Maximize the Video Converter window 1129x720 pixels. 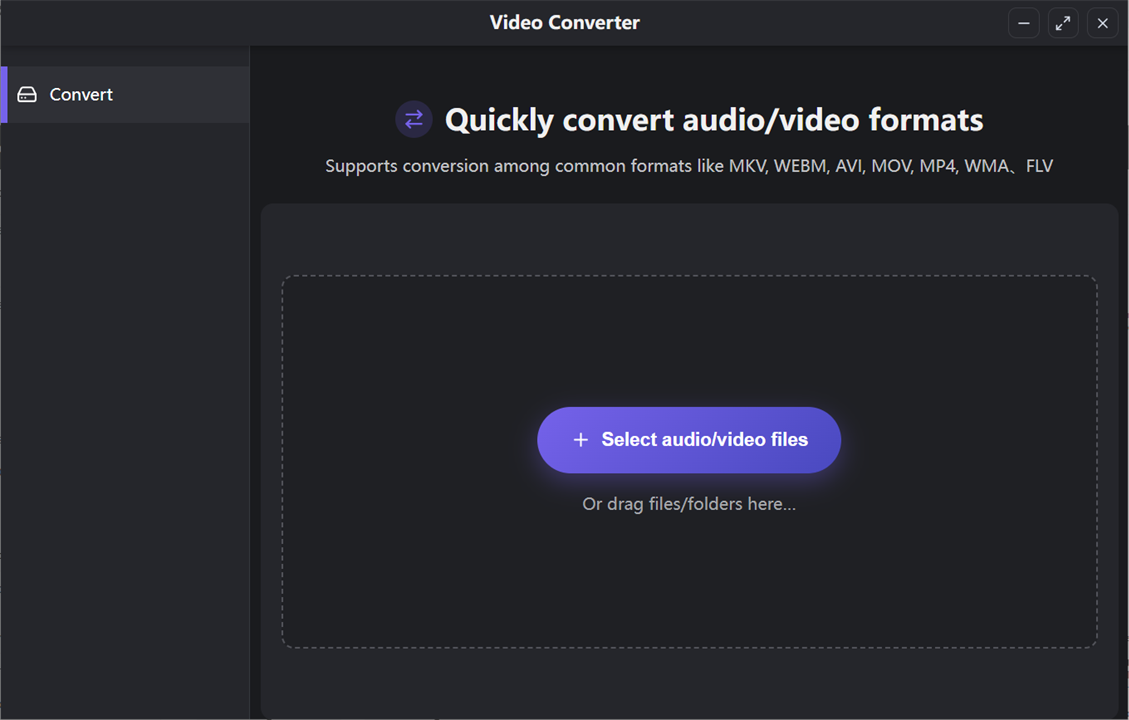click(1063, 23)
